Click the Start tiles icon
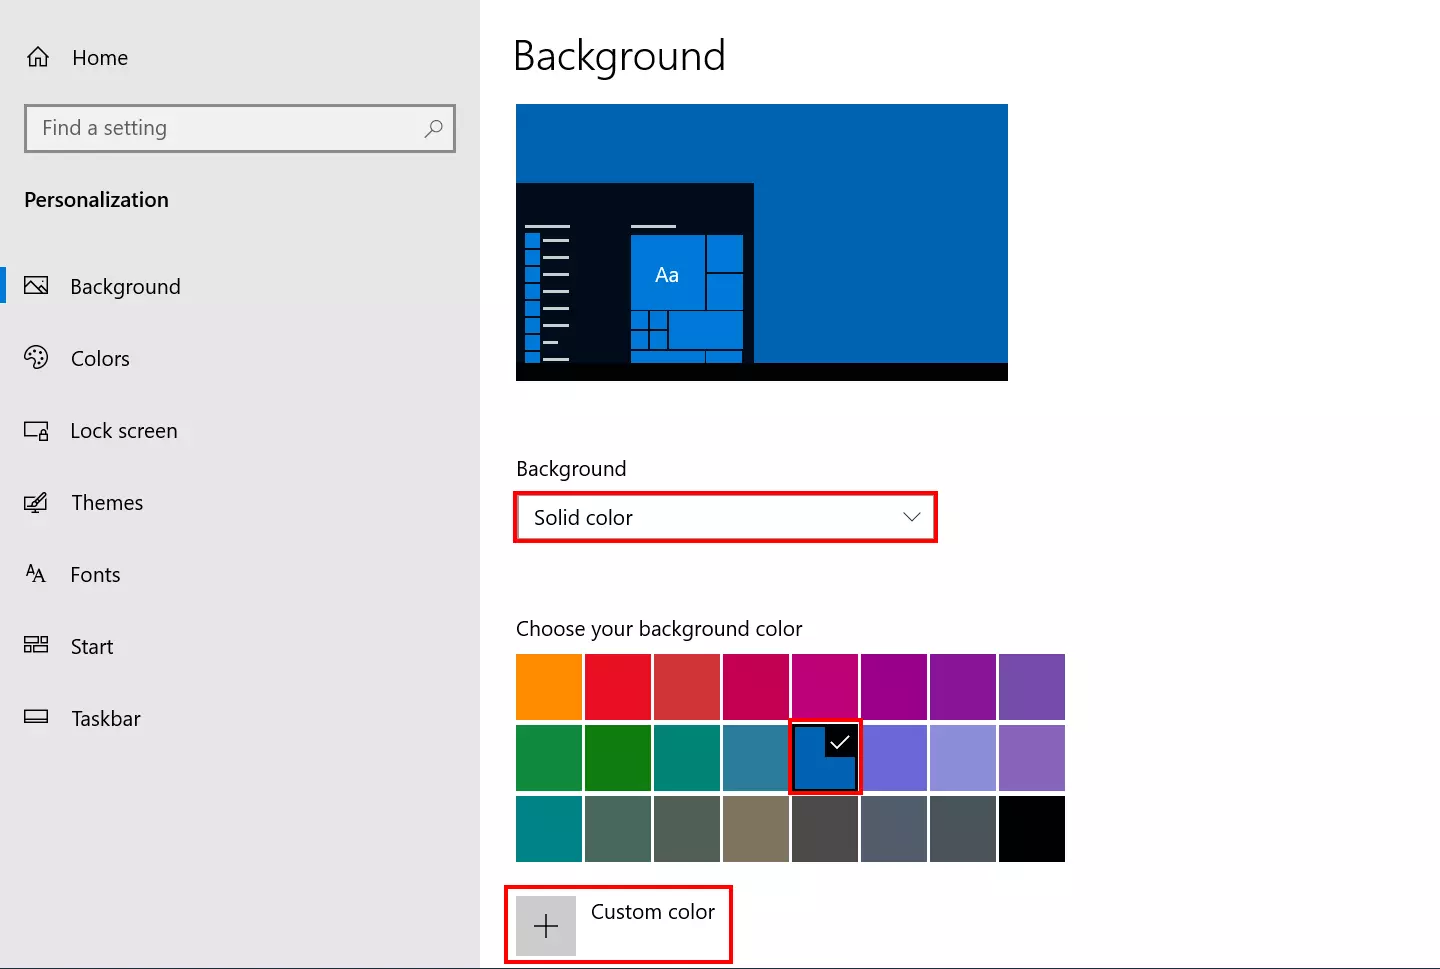 click(x=36, y=645)
